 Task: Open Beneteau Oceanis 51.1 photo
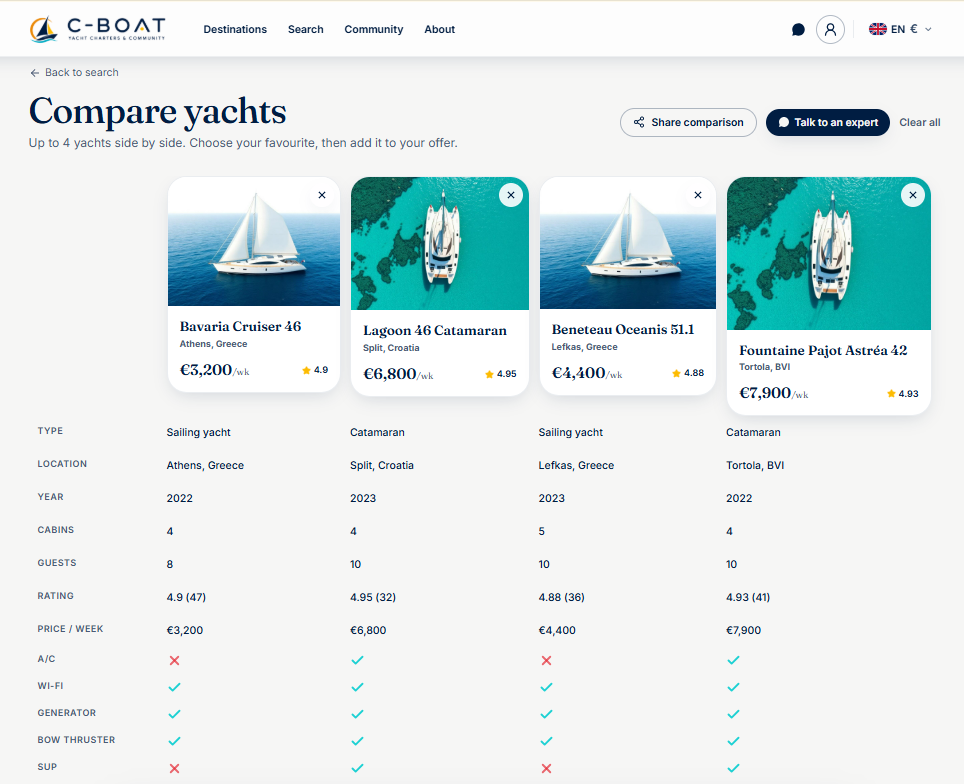[x=628, y=244]
